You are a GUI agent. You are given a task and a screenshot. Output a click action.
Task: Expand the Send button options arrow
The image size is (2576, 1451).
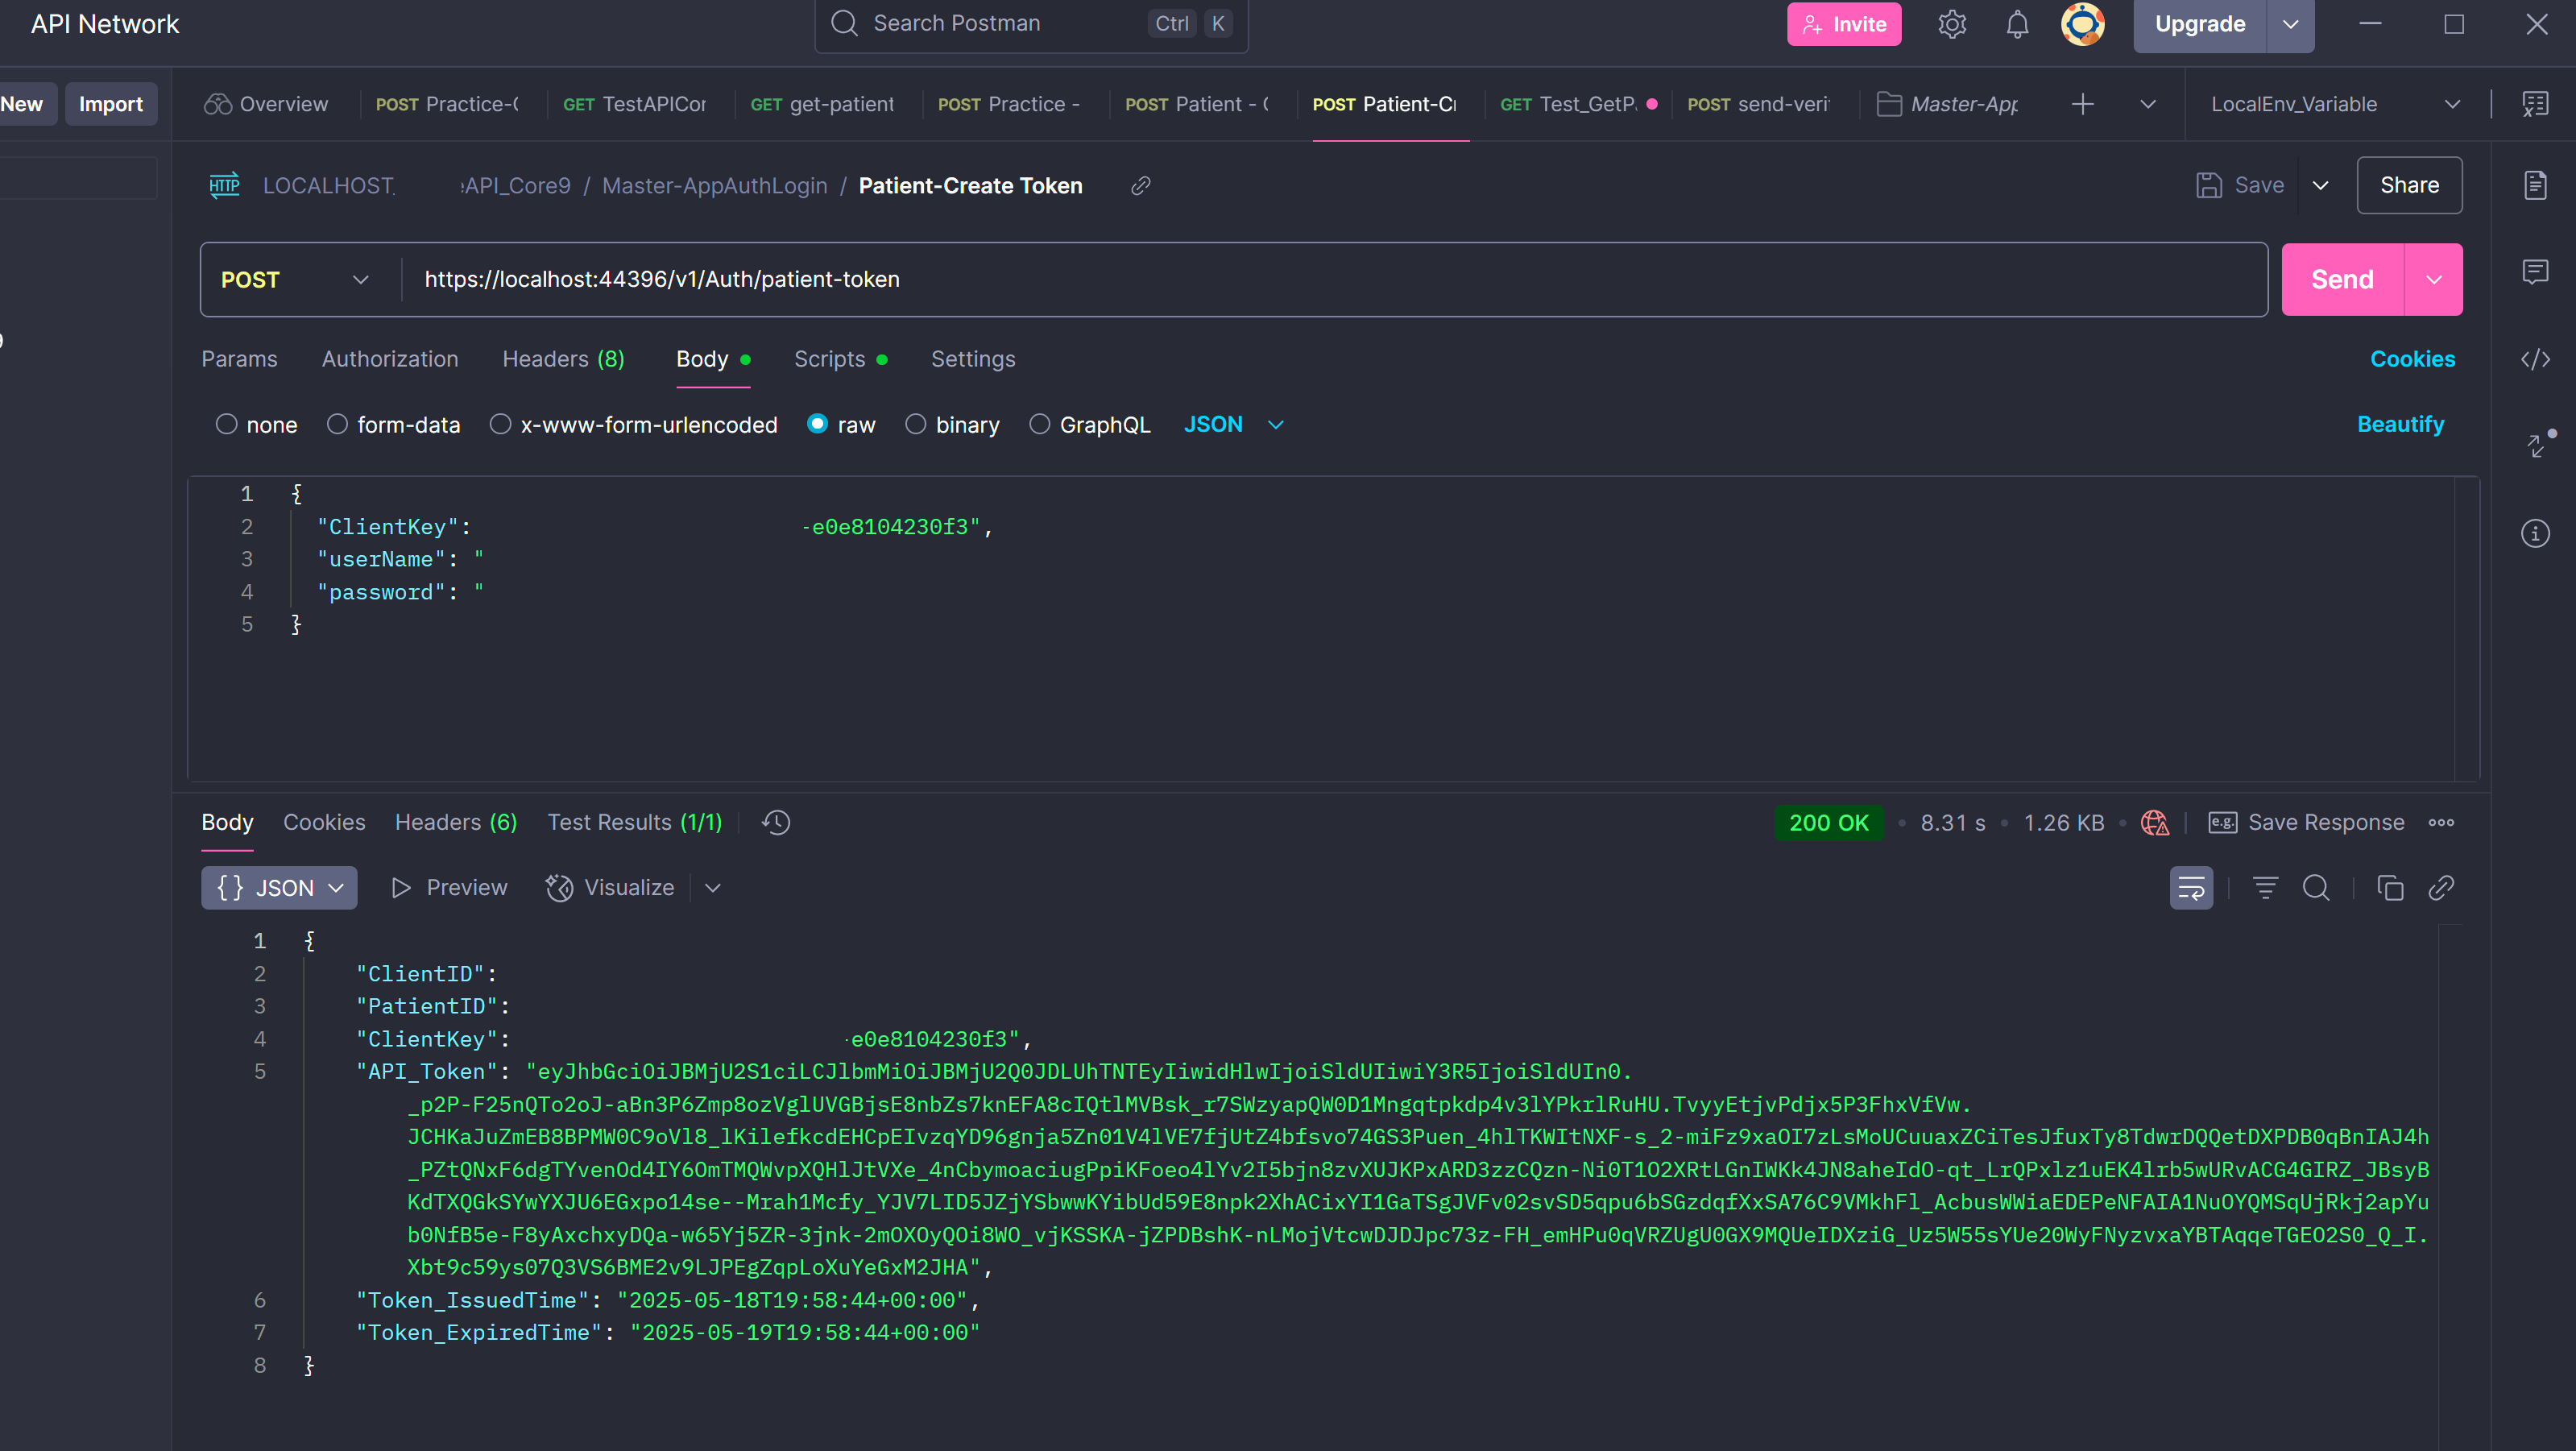[x=2433, y=280]
